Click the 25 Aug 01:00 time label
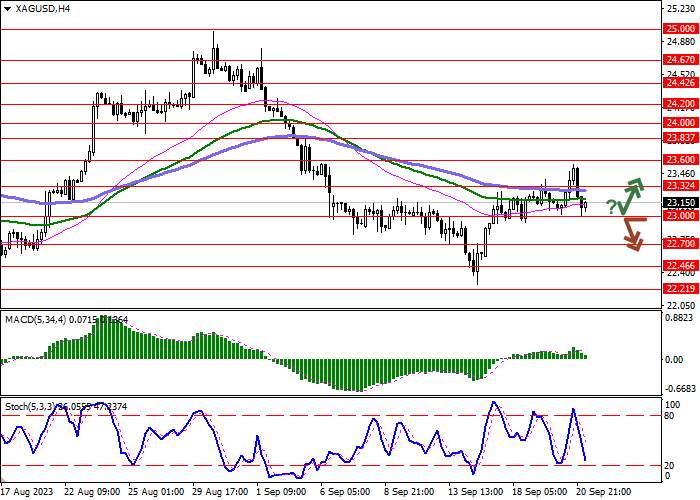 pos(155,492)
